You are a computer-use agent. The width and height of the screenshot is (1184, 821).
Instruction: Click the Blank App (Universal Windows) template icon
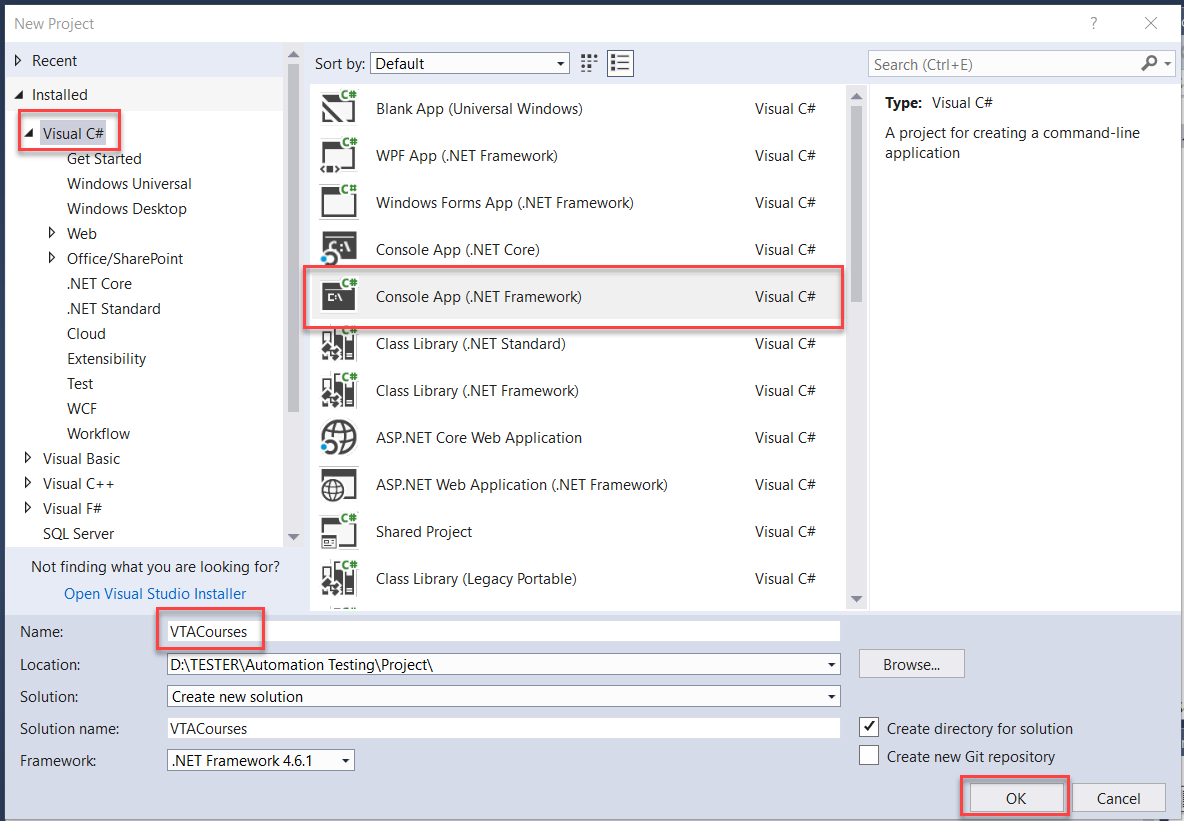click(339, 108)
